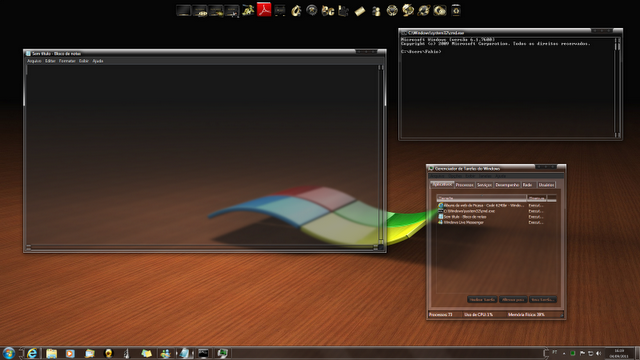Open the Windows Start orb
The height and width of the screenshot is (360, 640).
tap(9, 353)
